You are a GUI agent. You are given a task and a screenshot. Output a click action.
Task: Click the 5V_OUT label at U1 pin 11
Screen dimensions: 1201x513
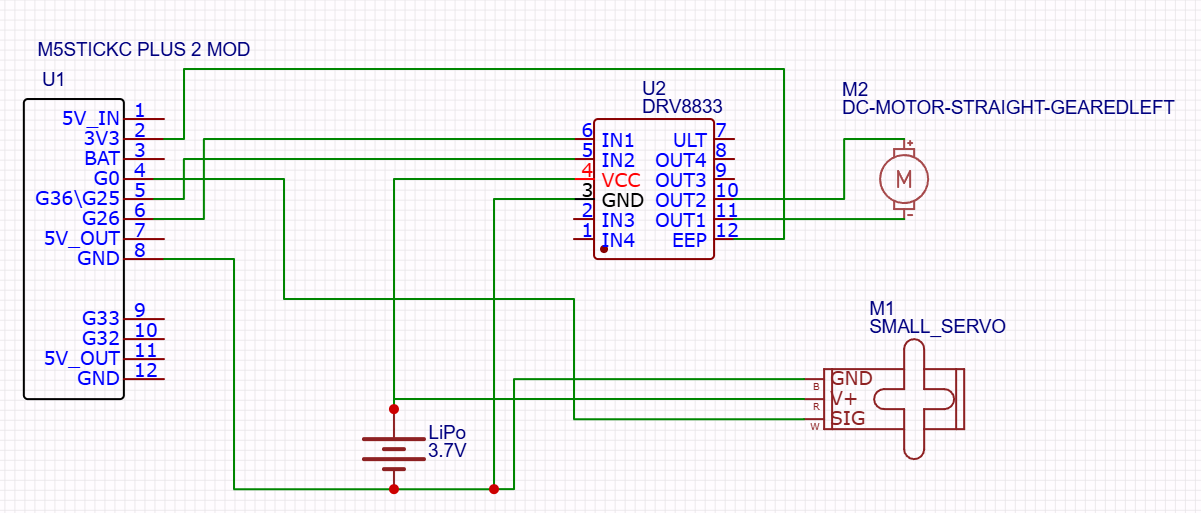[x=82, y=358]
